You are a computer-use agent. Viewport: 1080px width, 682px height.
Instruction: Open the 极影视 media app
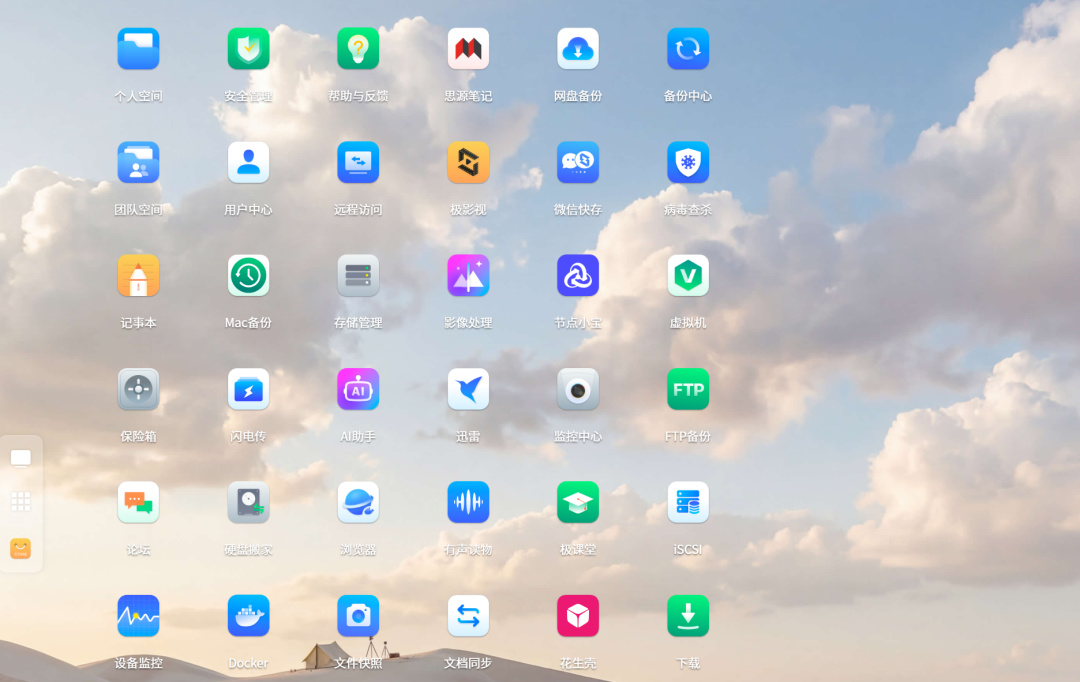[x=468, y=163]
